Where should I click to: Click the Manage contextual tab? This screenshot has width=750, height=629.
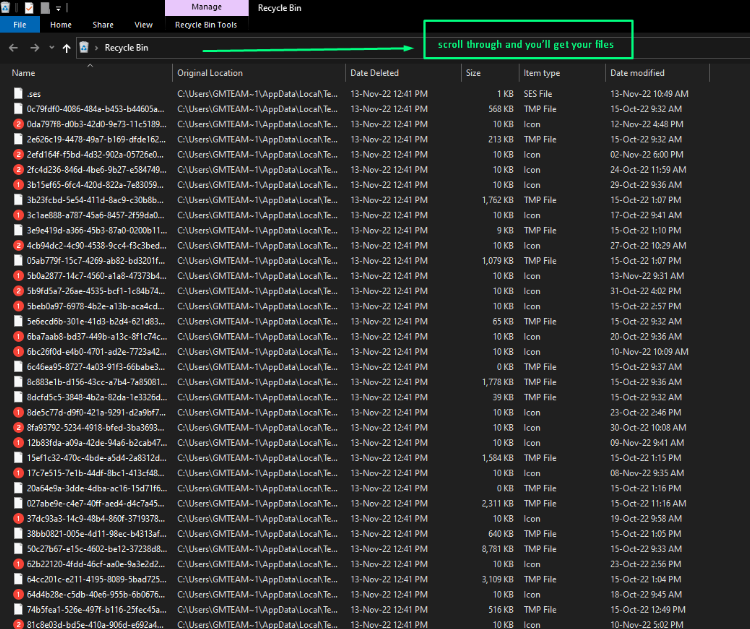coord(207,7)
